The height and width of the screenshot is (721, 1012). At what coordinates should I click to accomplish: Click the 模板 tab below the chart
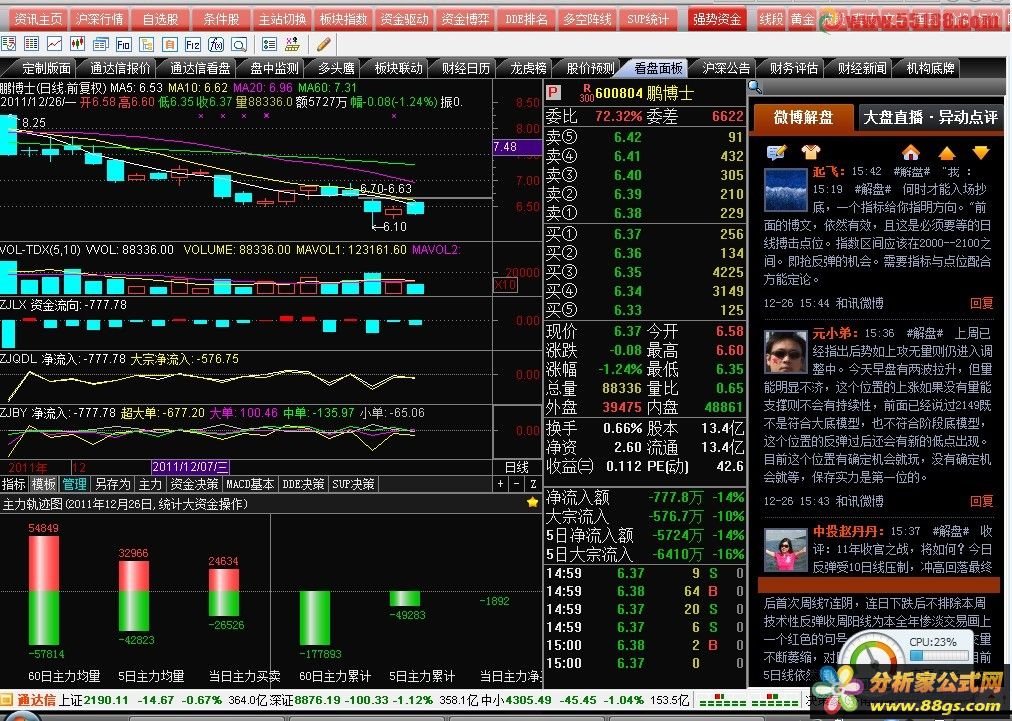[44, 484]
